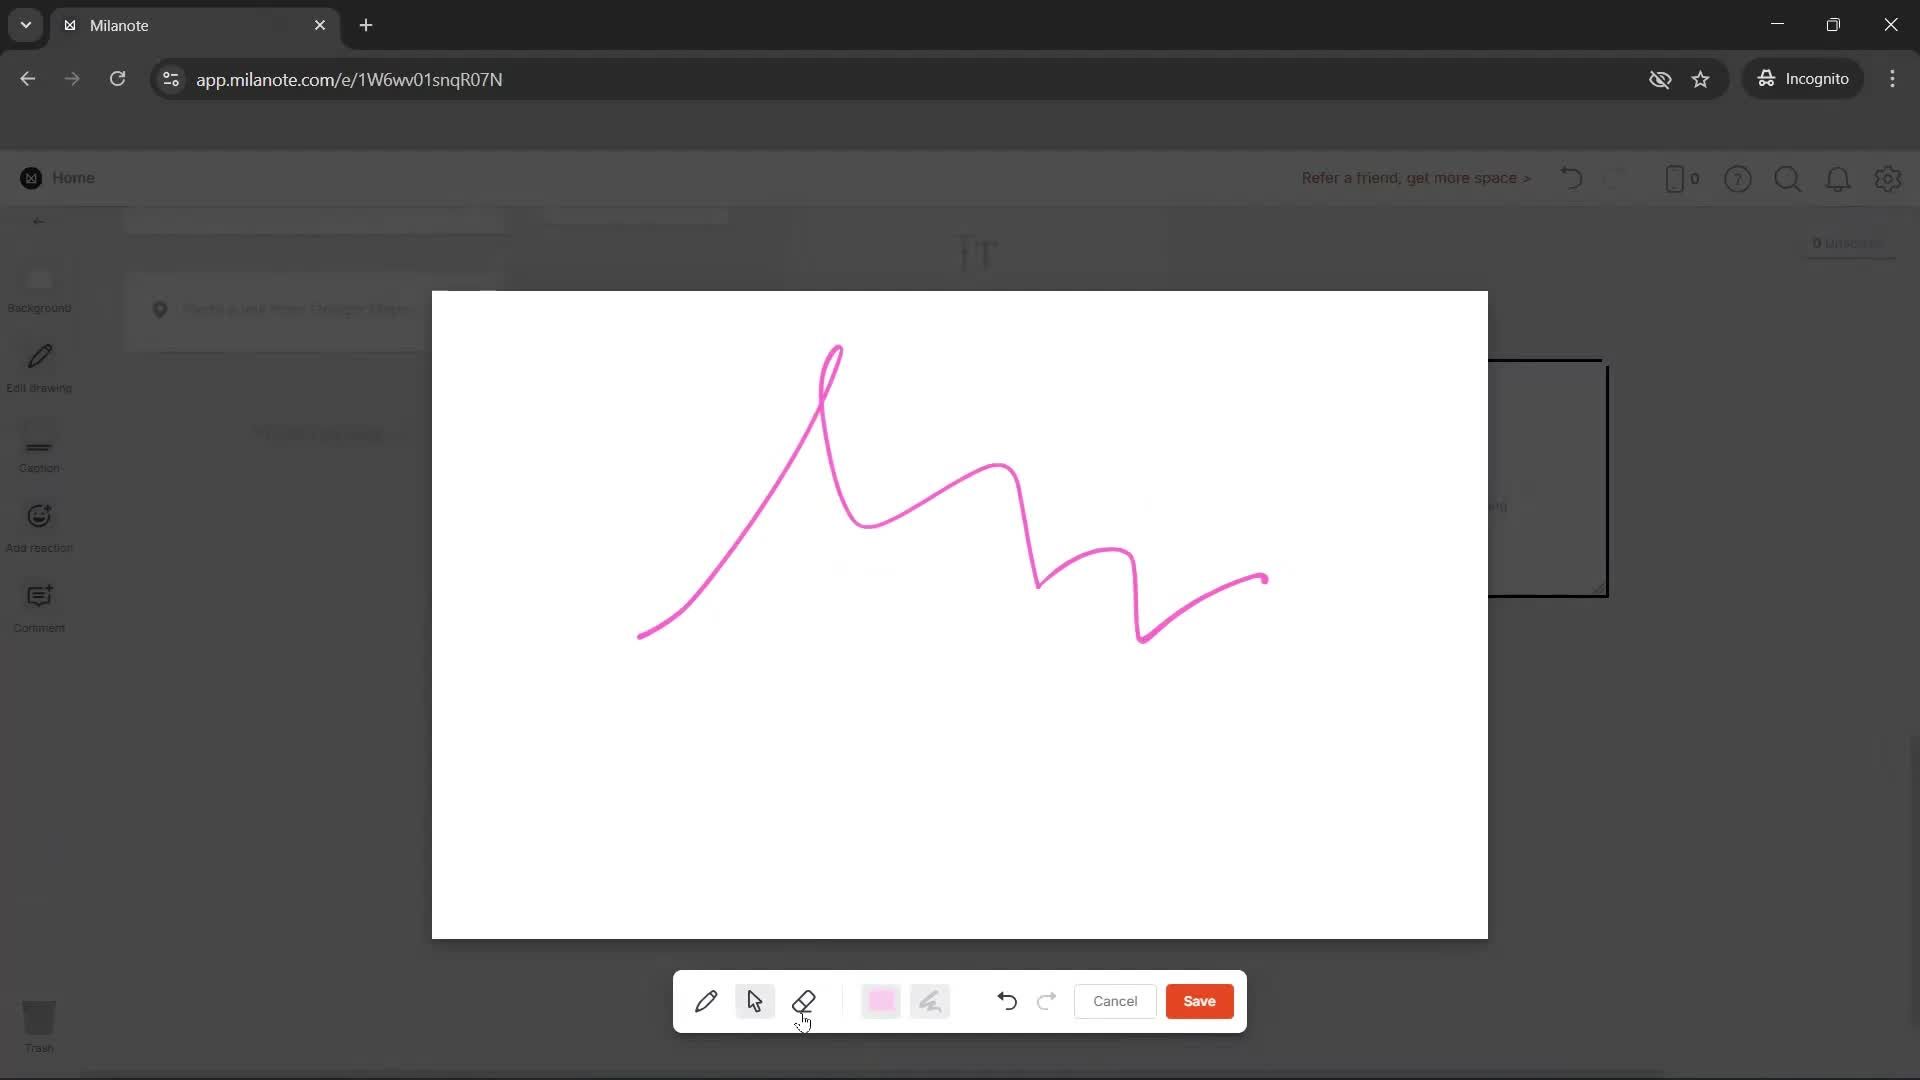The height and width of the screenshot is (1080, 1920).
Task: Click the Home breadcrumb
Action: point(73,178)
